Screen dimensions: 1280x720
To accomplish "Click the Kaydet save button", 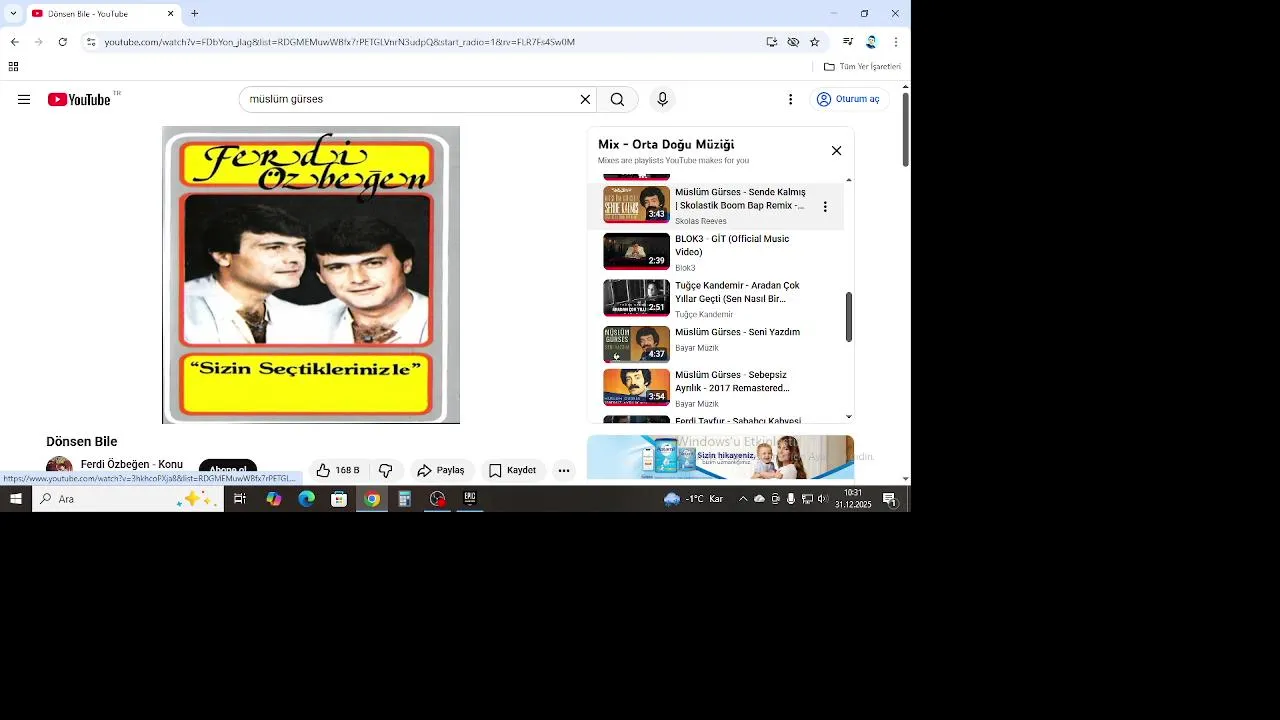I will (x=512, y=470).
